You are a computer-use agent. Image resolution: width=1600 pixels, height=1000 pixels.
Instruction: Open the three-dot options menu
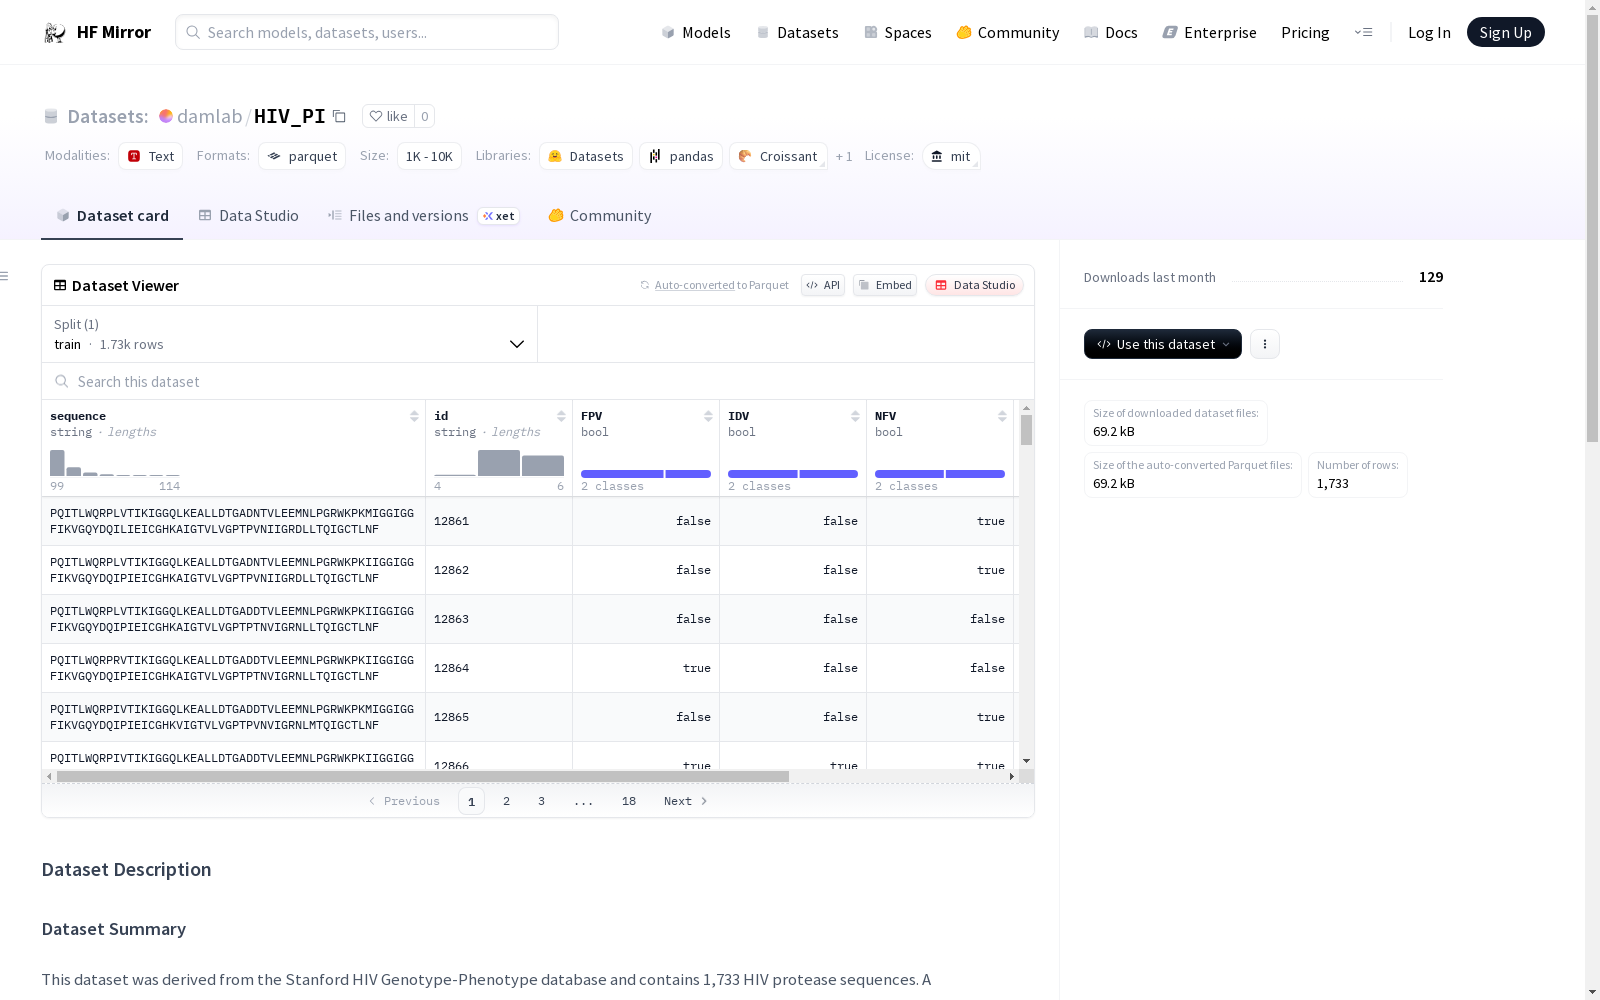(x=1265, y=344)
